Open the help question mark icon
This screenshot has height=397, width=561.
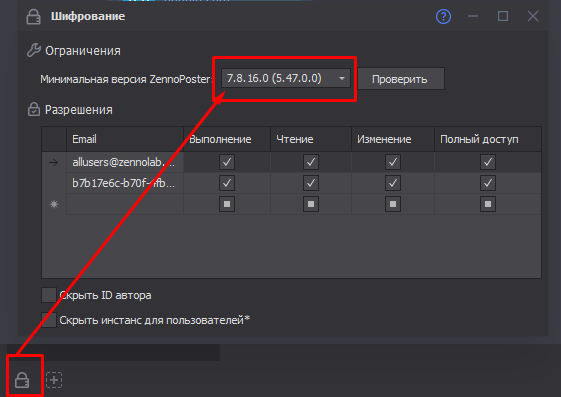443,16
